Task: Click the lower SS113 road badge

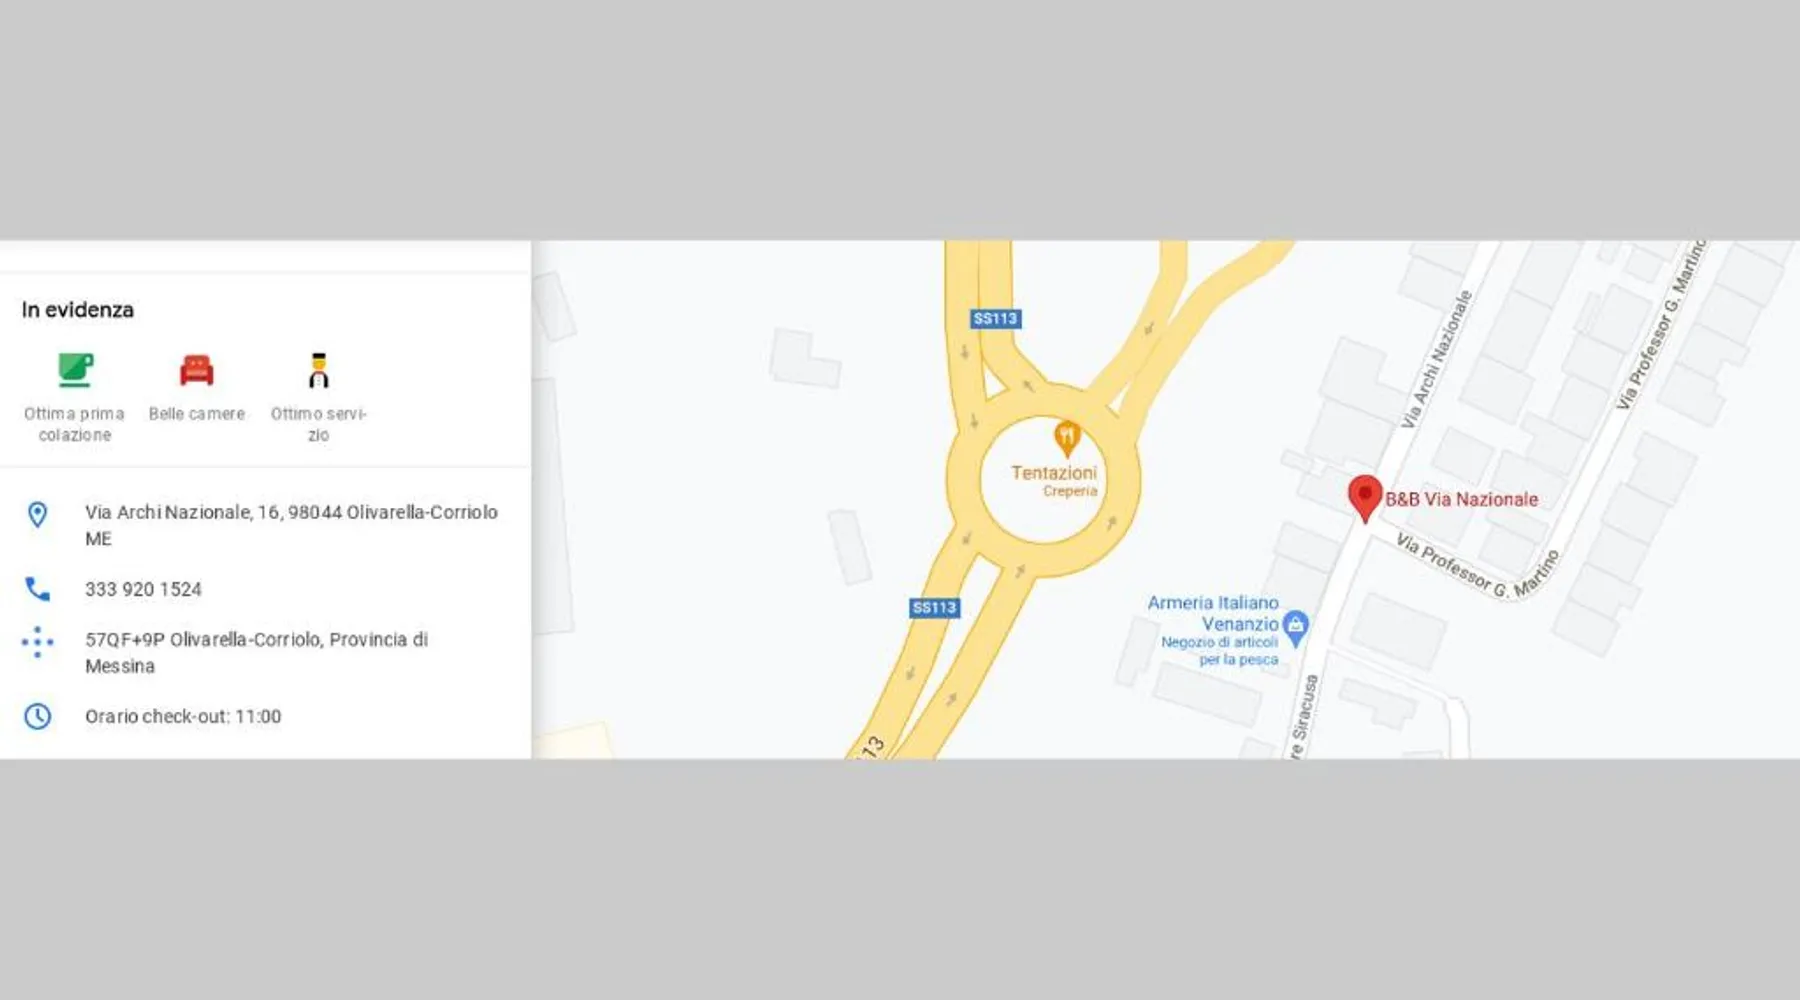Action: [934, 607]
